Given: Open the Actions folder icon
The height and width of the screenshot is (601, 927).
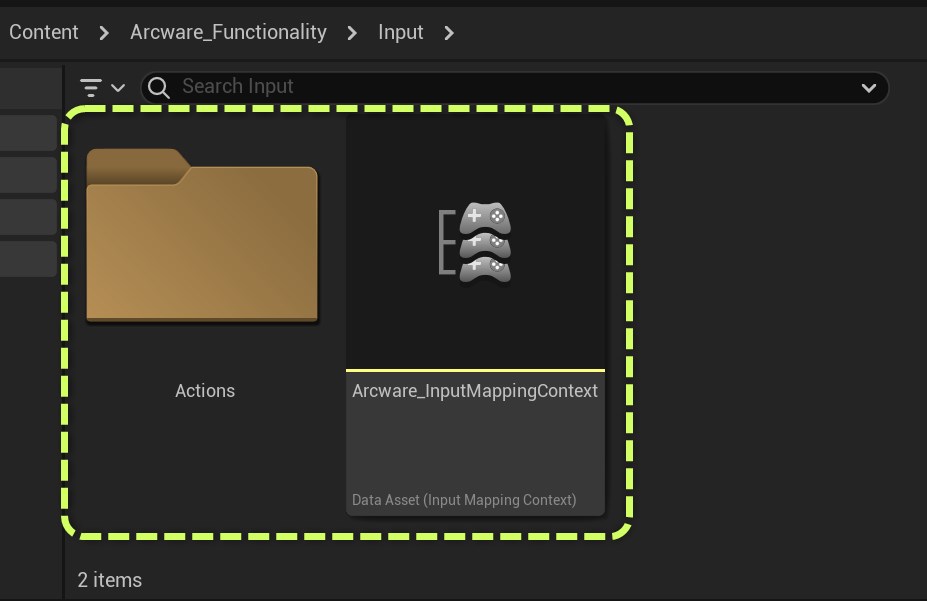Looking at the screenshot, I should click(x=202, y=238).
